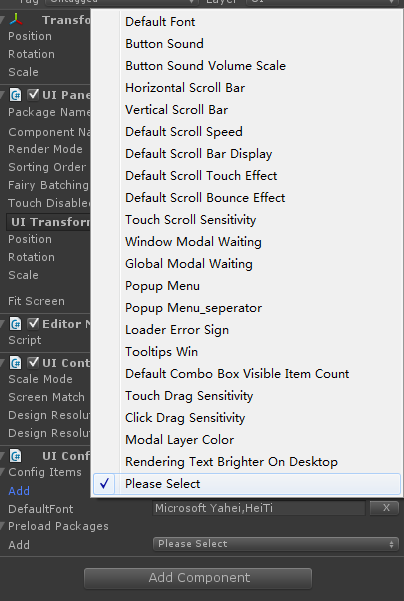Click the Add Component button
Viewport: 404px width, 601px height.
tap(198, 578)
